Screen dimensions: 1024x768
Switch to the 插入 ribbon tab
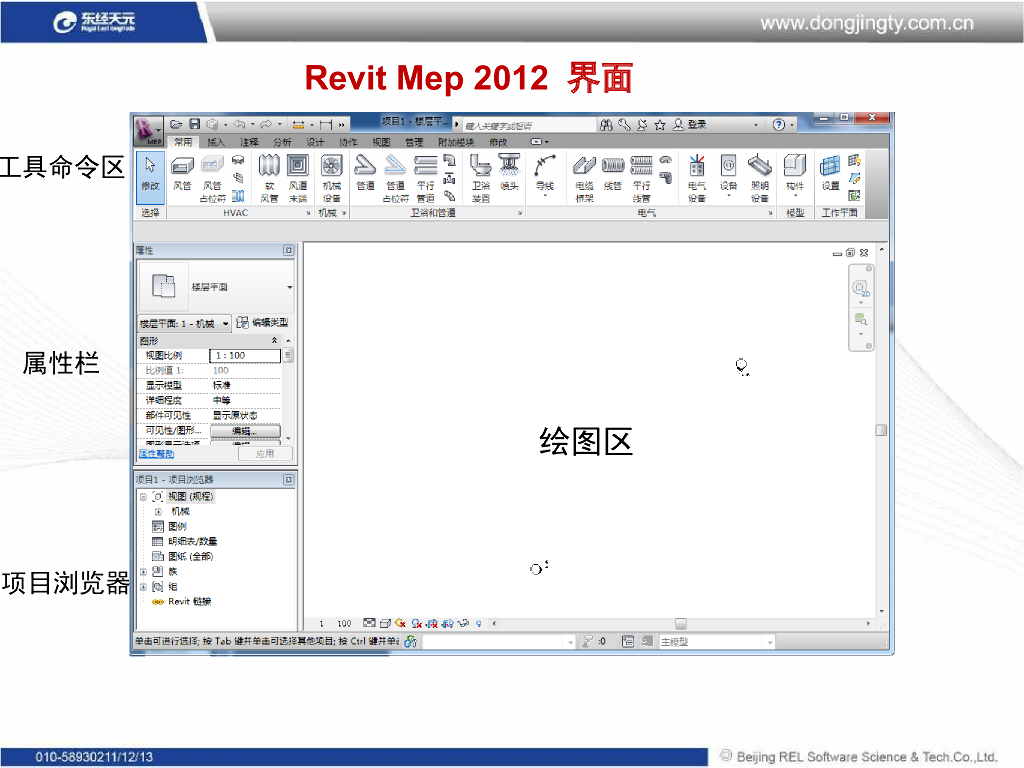pos(216,142)
